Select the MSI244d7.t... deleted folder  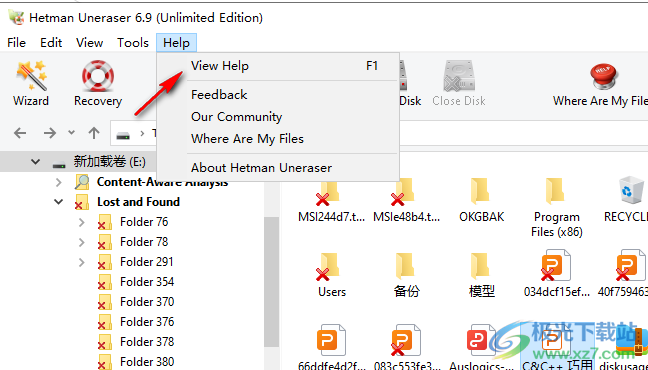[331, 201]
